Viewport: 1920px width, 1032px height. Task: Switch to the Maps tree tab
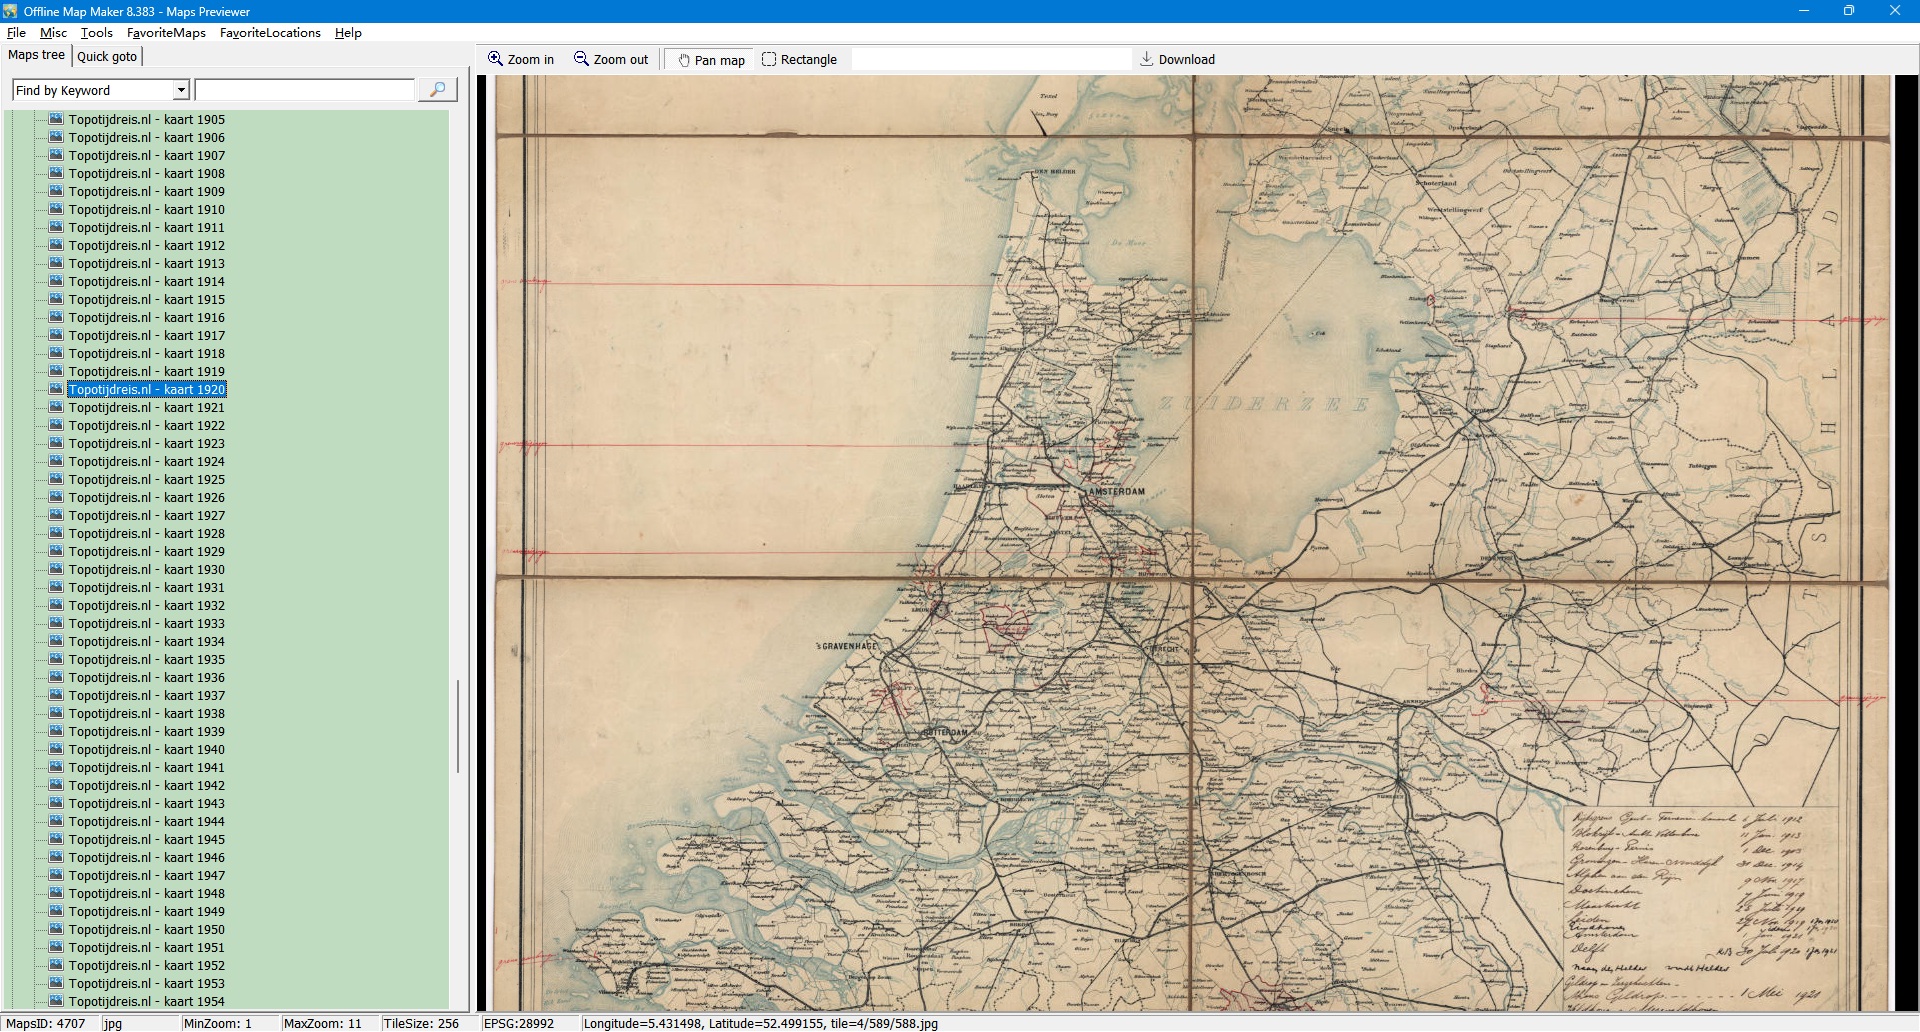pyautogui.click(x=36, y=55)
